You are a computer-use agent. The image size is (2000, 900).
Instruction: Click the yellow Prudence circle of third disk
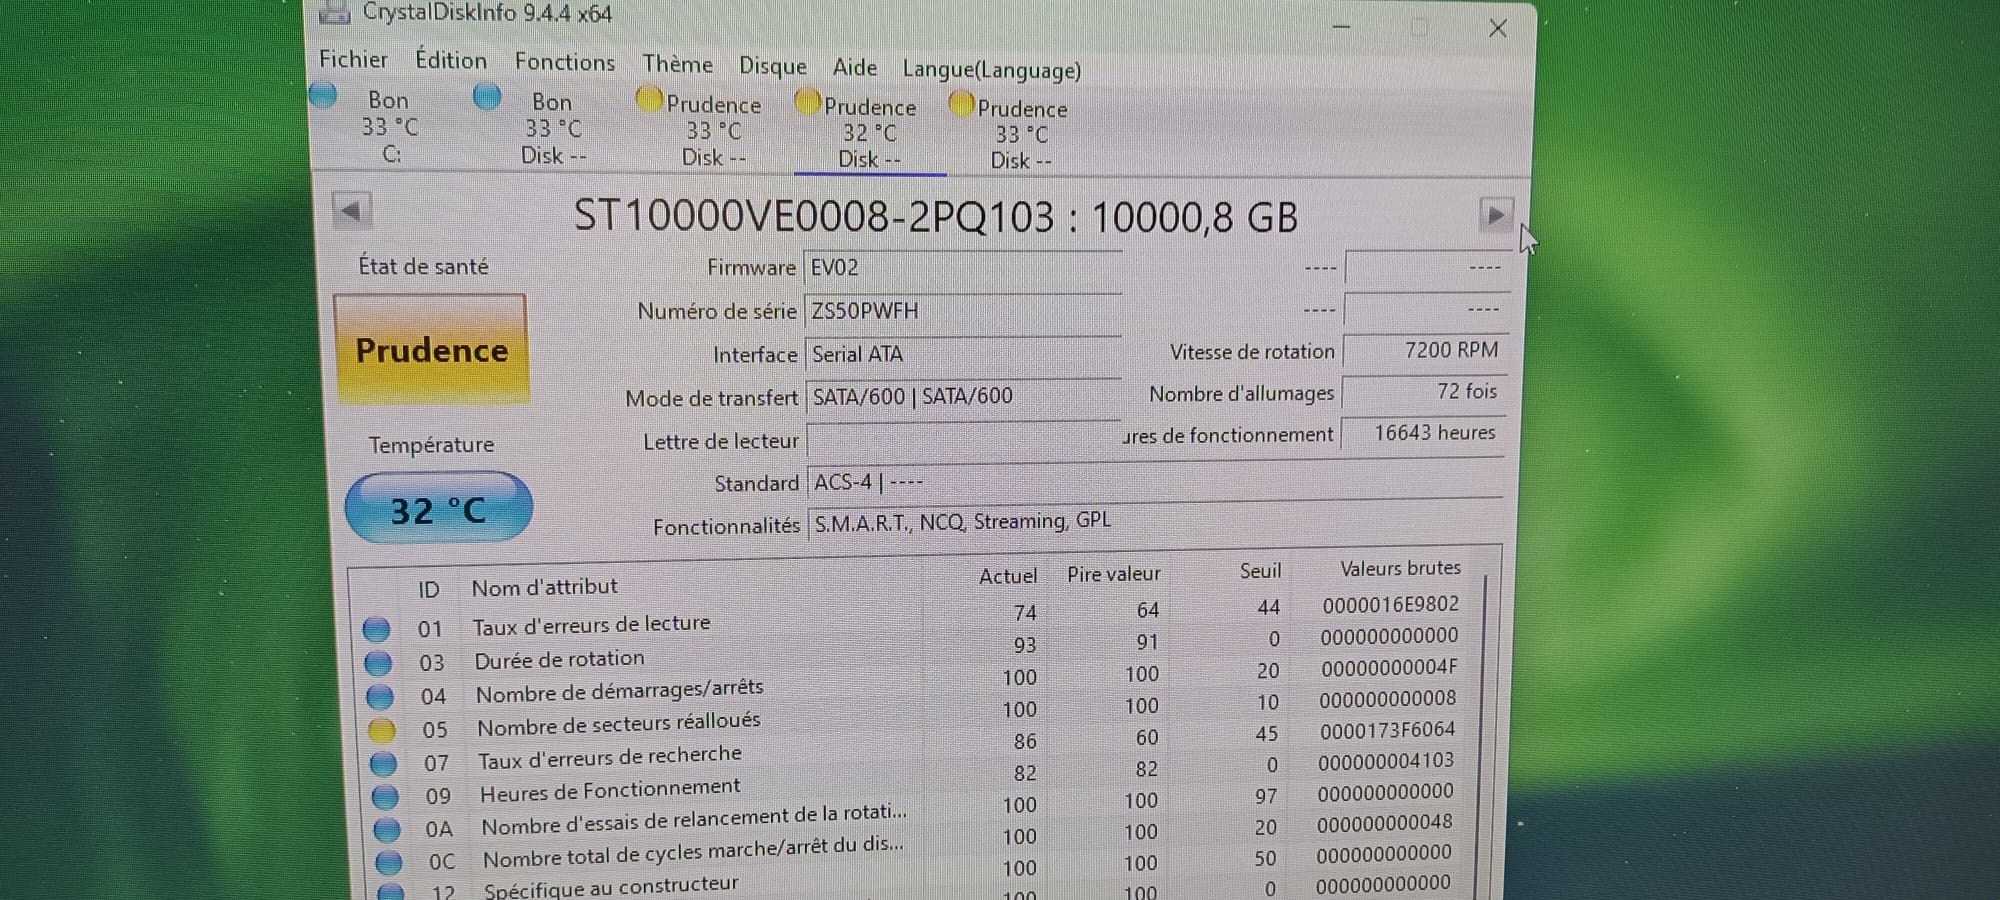click(649, 100)
